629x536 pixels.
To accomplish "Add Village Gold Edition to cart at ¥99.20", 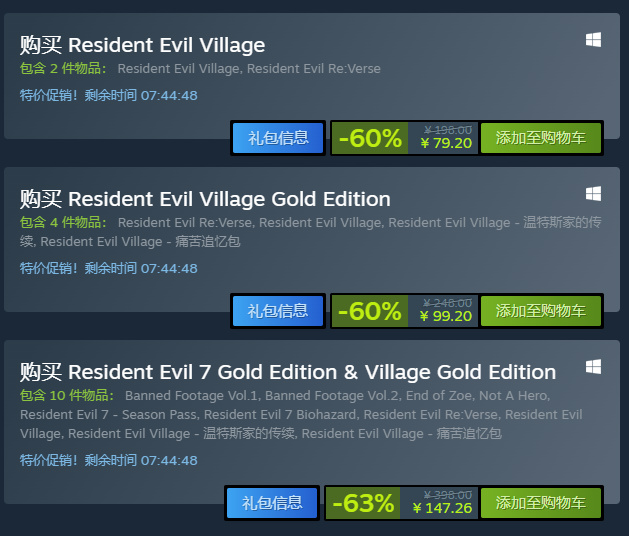I will [x=541, y=311].
